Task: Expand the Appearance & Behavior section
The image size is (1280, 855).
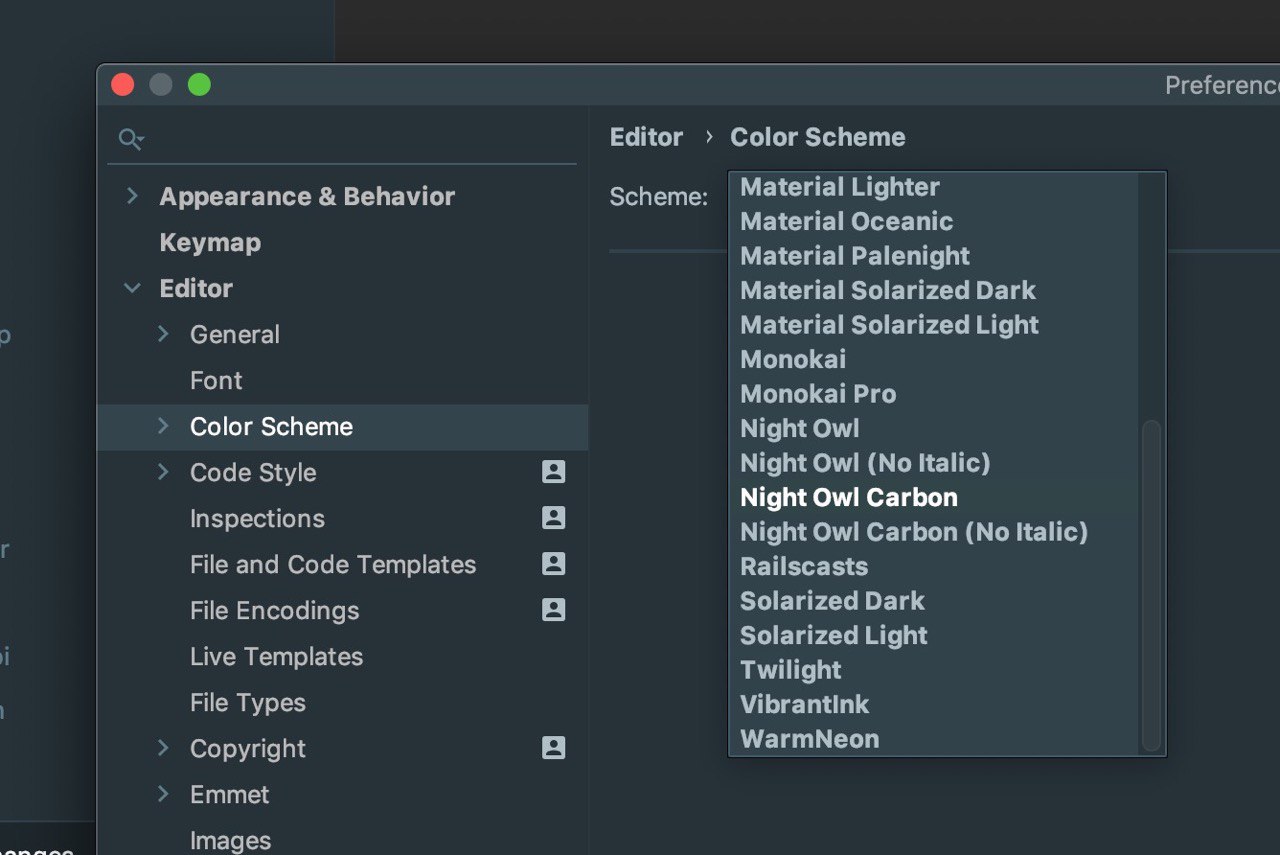Action: click(x=132, y=196)
